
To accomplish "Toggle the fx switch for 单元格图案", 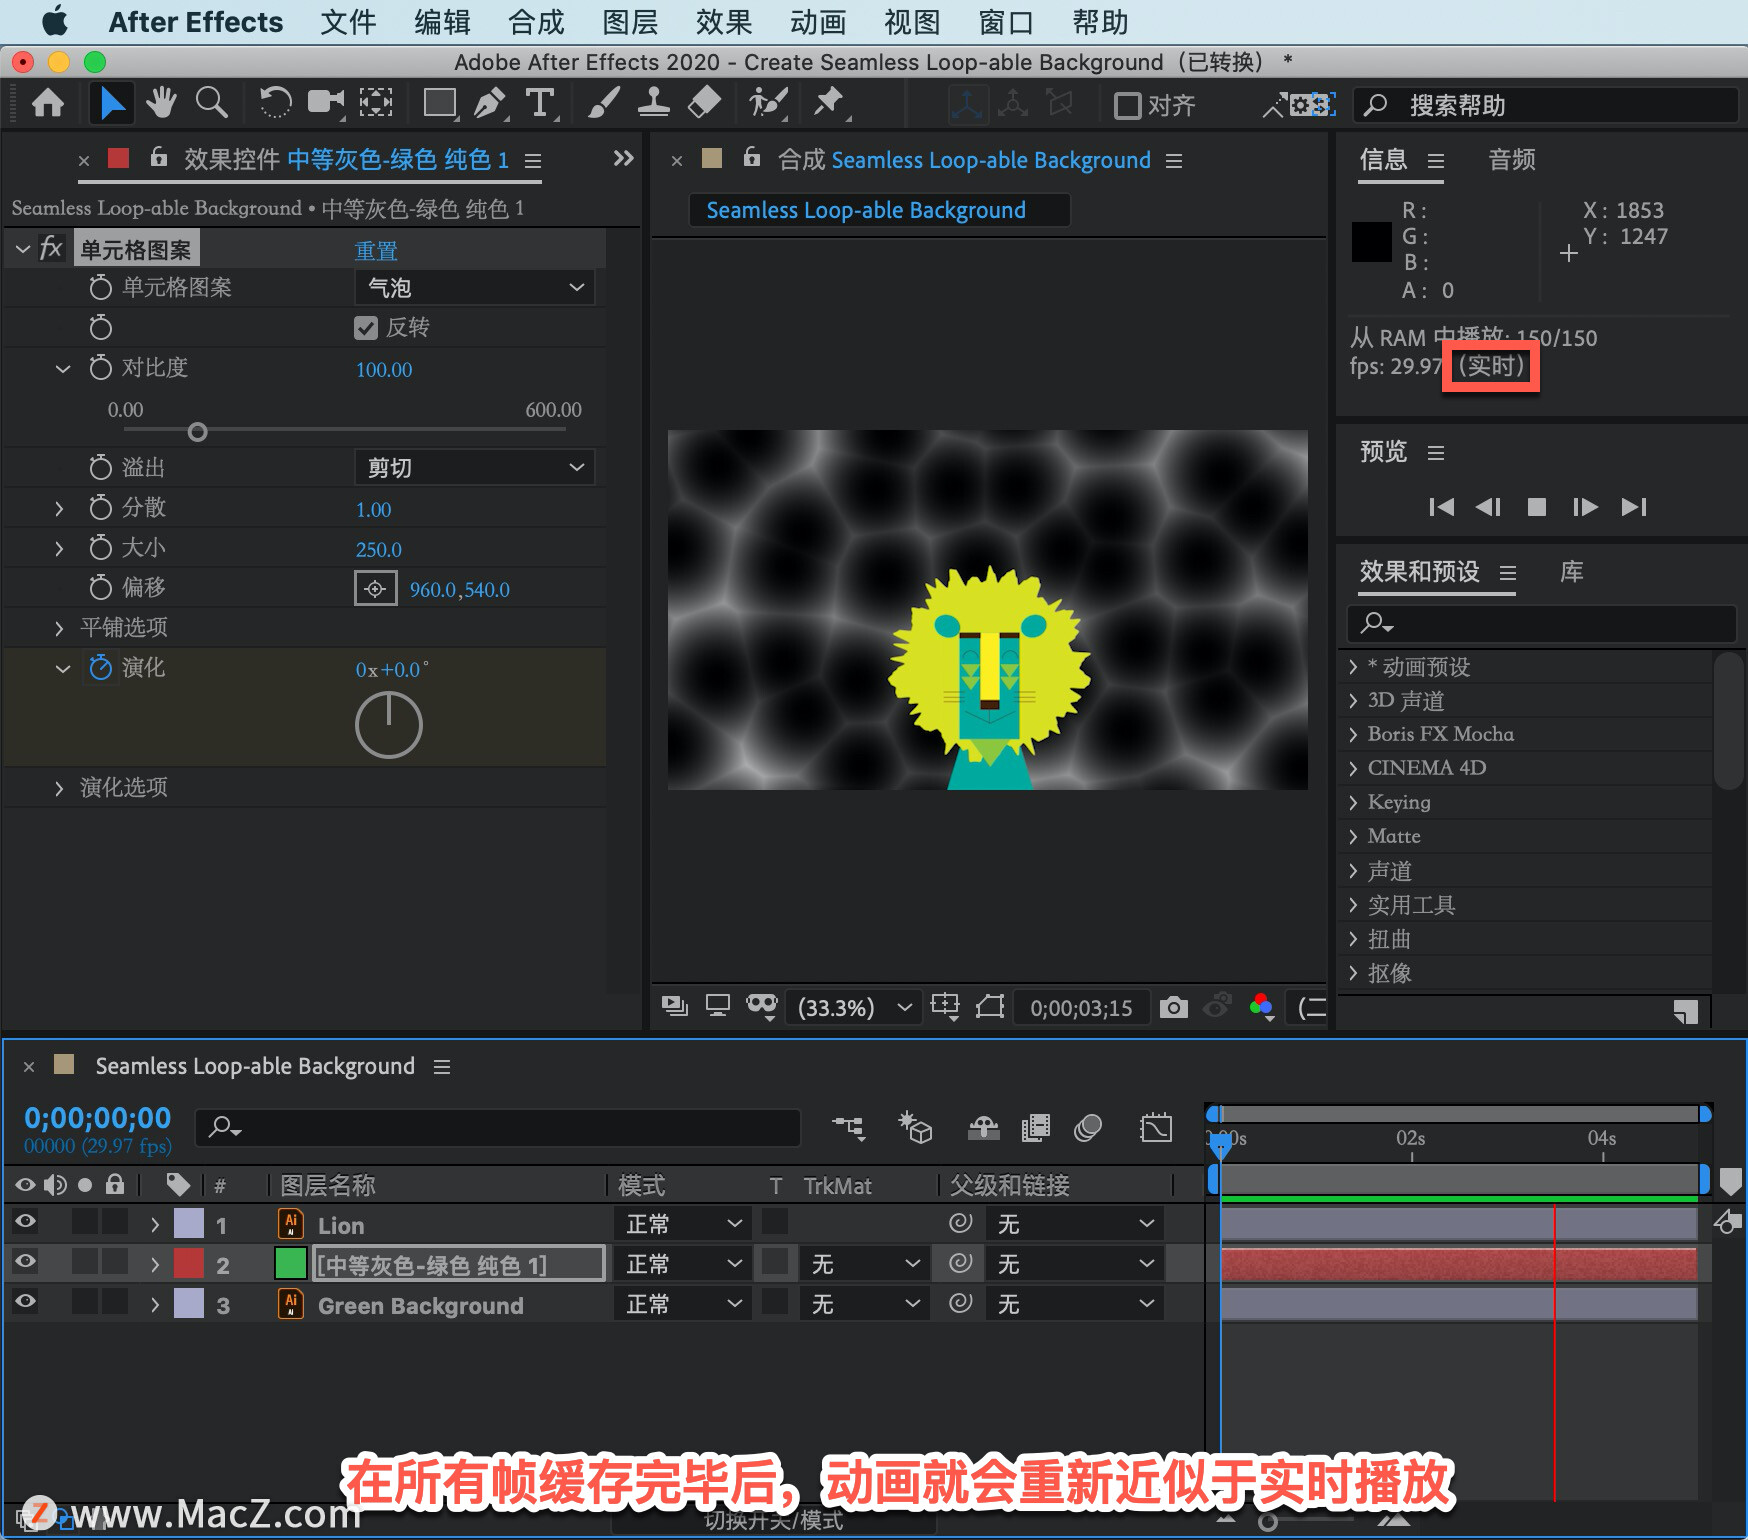I will (x=51, y=248).
